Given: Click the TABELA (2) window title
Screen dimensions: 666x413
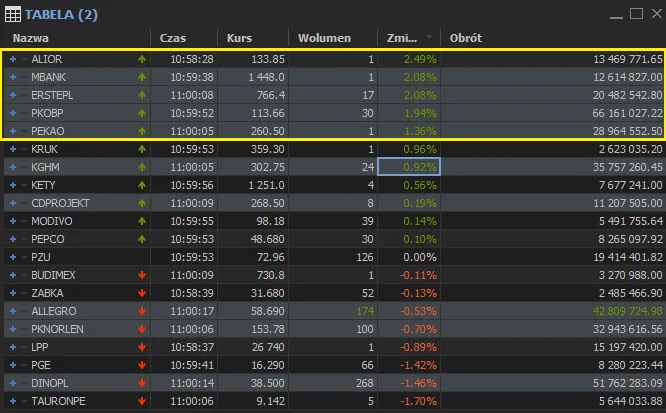Looking at the screenshot, I should 61,14.
